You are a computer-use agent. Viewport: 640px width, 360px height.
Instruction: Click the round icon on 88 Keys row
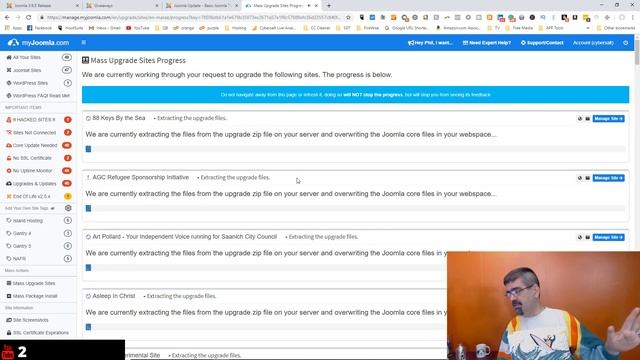(580, 119)
